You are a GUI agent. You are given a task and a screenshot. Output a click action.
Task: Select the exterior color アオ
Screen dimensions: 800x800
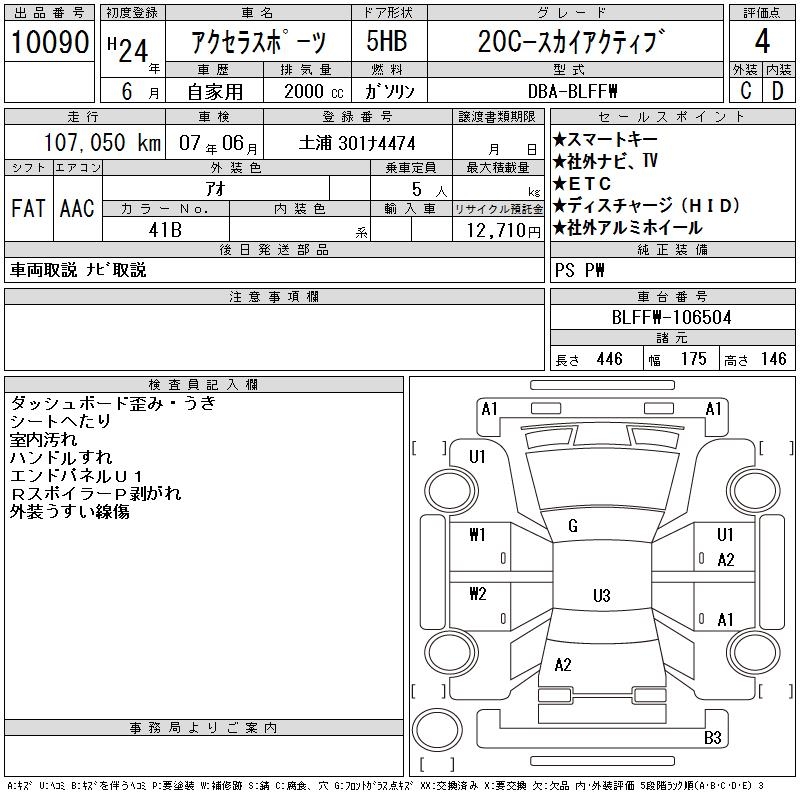[216, 189]
